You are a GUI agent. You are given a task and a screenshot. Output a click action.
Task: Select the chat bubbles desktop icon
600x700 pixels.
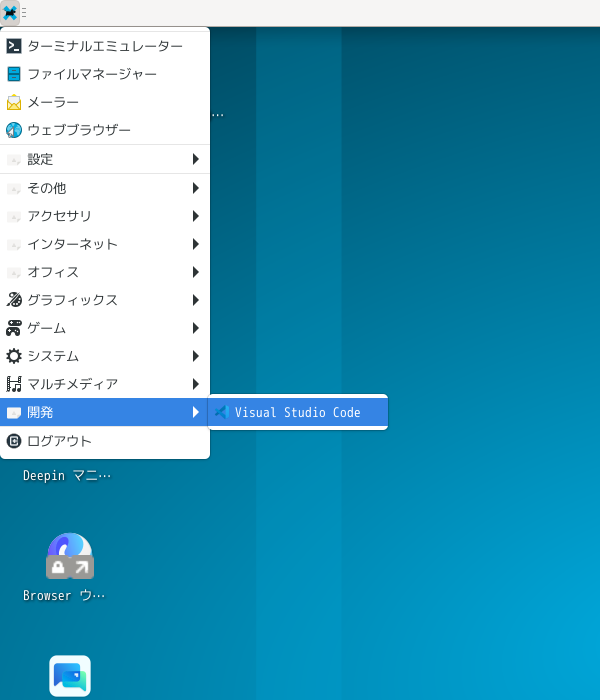70,676
